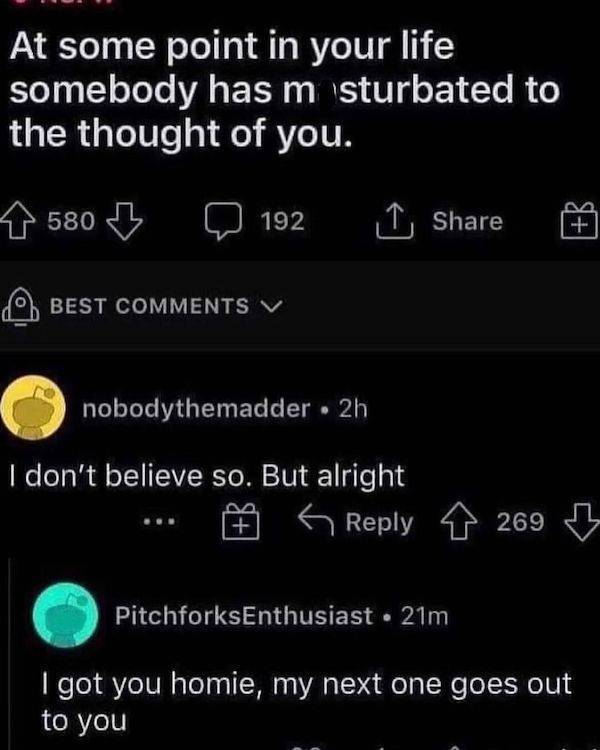The image size is (600, 750).
Task: Expand the Best Comments sort chevron
Action: [x=273, y=306]
